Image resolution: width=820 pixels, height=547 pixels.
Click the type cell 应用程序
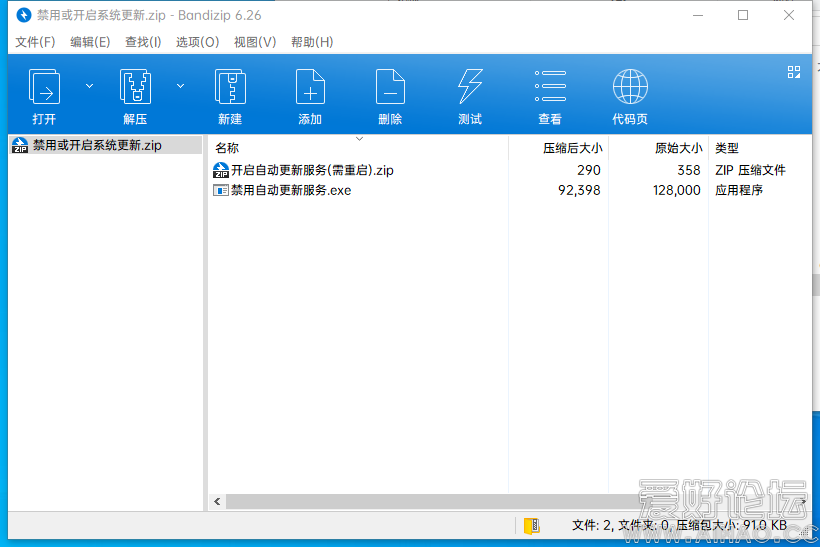tap(739, 190)
